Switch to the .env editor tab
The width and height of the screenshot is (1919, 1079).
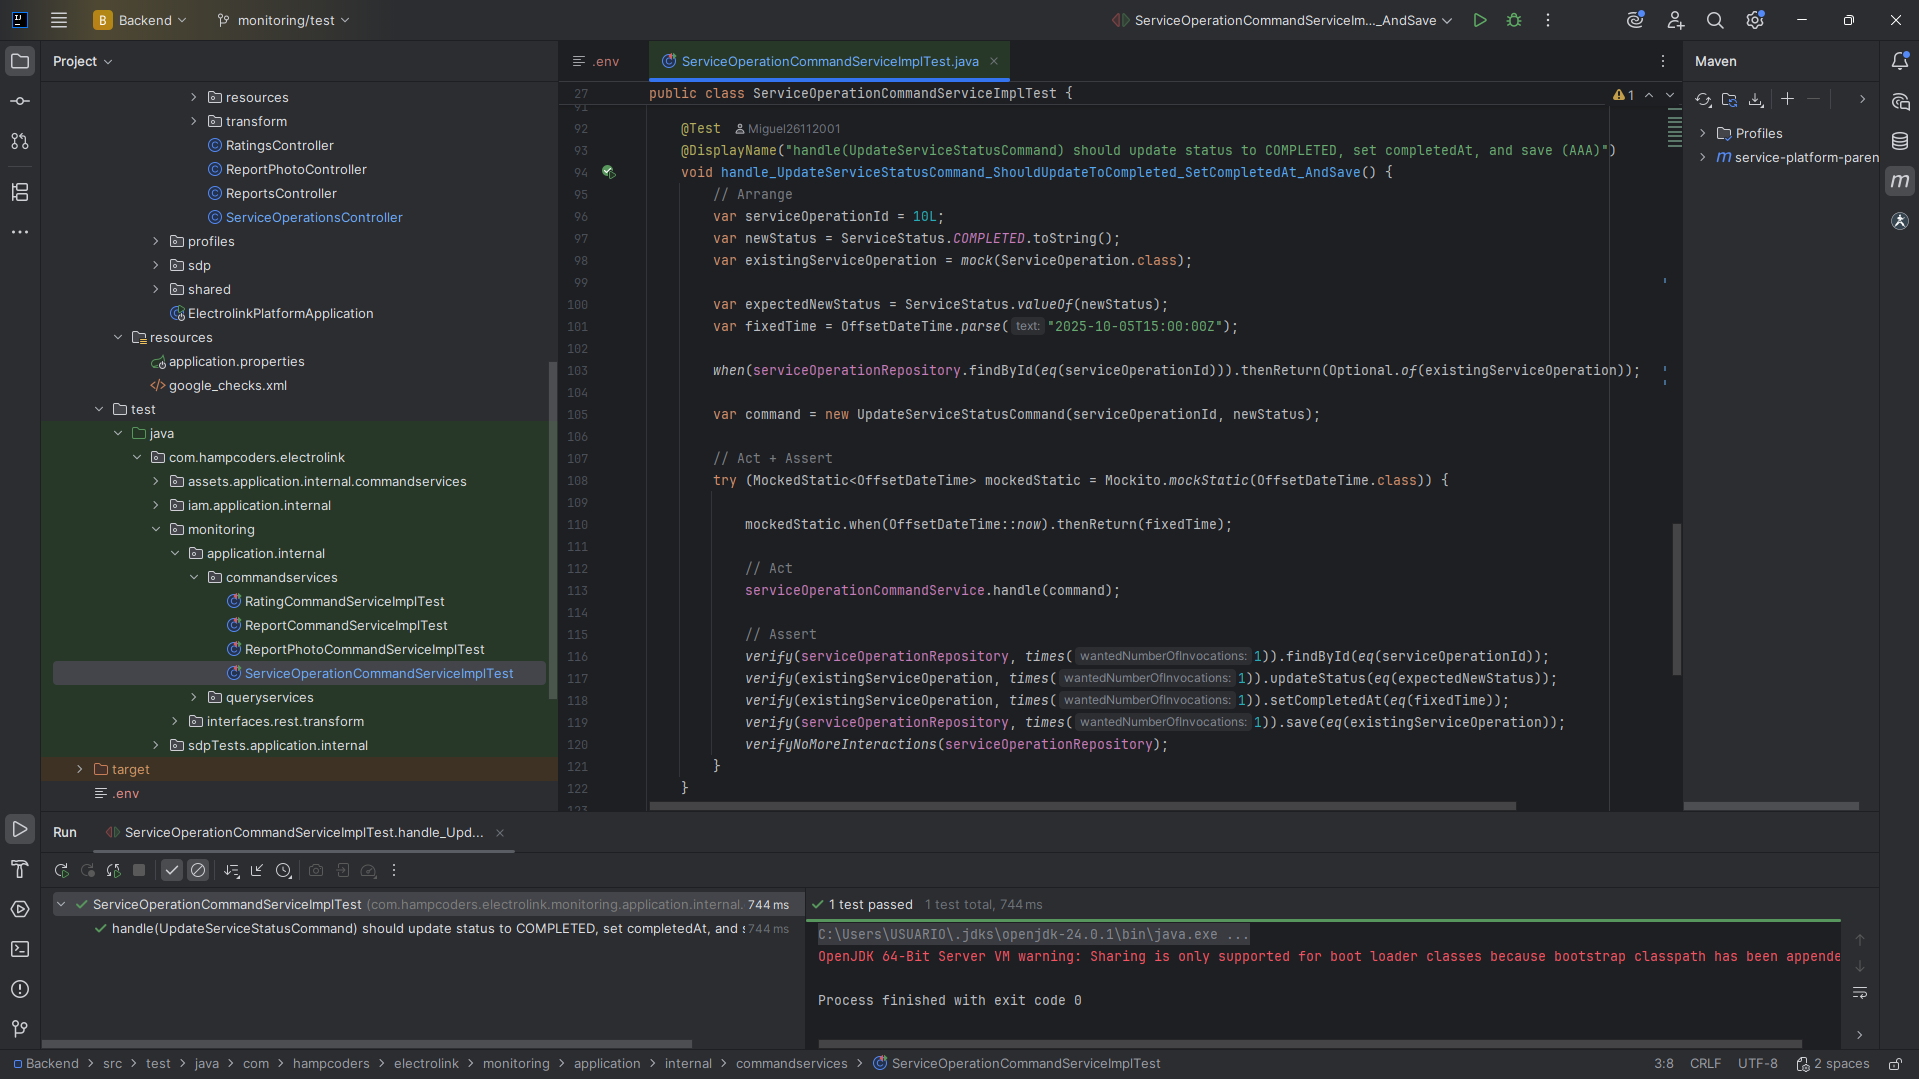tap(596, 61)
